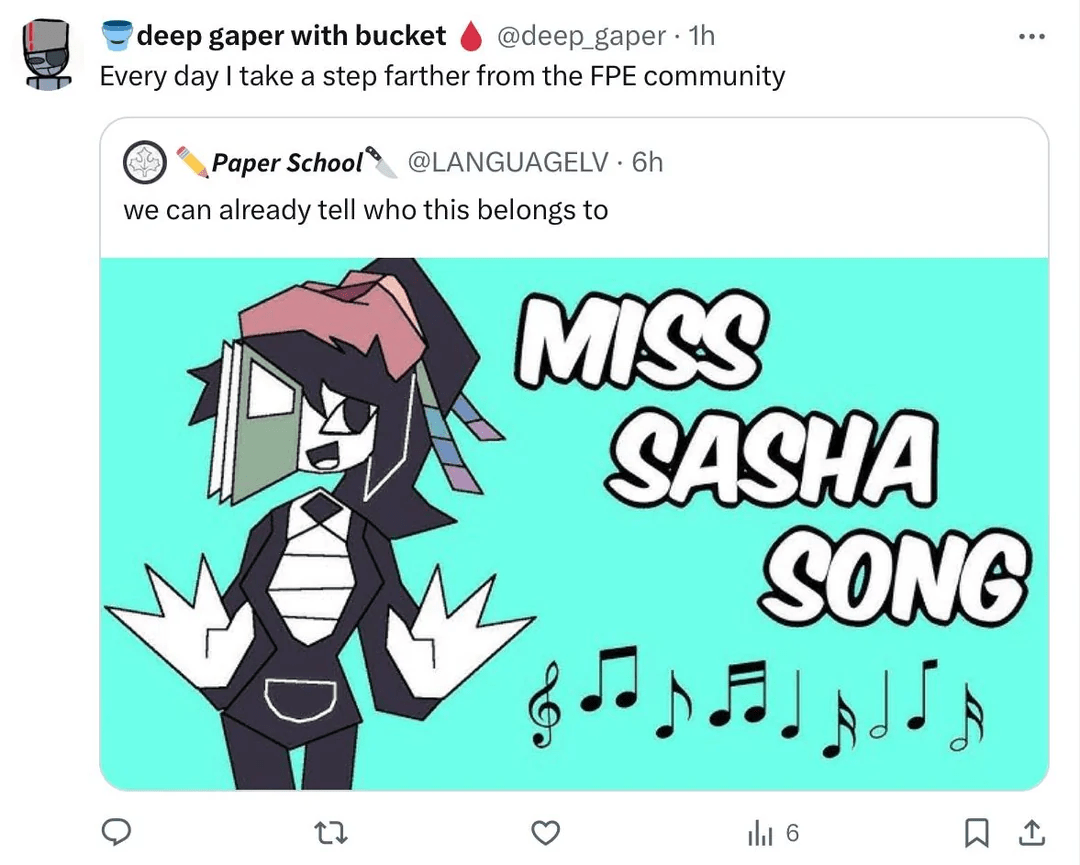Click the quoted tweet's '6h' timestamp
The image size is (1080, 865).
click(x=647, y=162)
